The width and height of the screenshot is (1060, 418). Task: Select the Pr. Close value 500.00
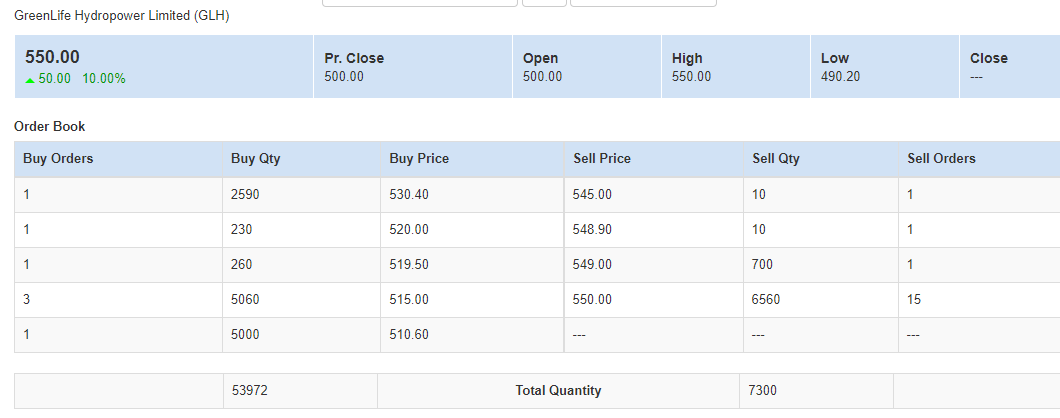click(343, 76)
